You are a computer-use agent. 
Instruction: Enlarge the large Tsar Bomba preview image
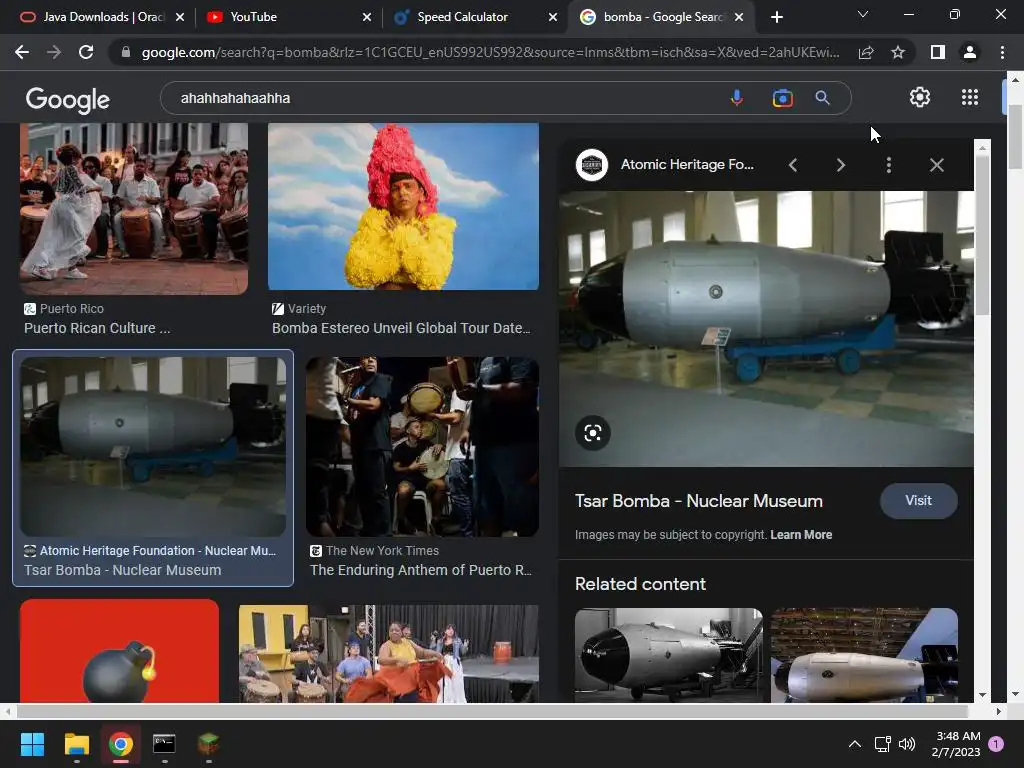click(x=766, y=328)
